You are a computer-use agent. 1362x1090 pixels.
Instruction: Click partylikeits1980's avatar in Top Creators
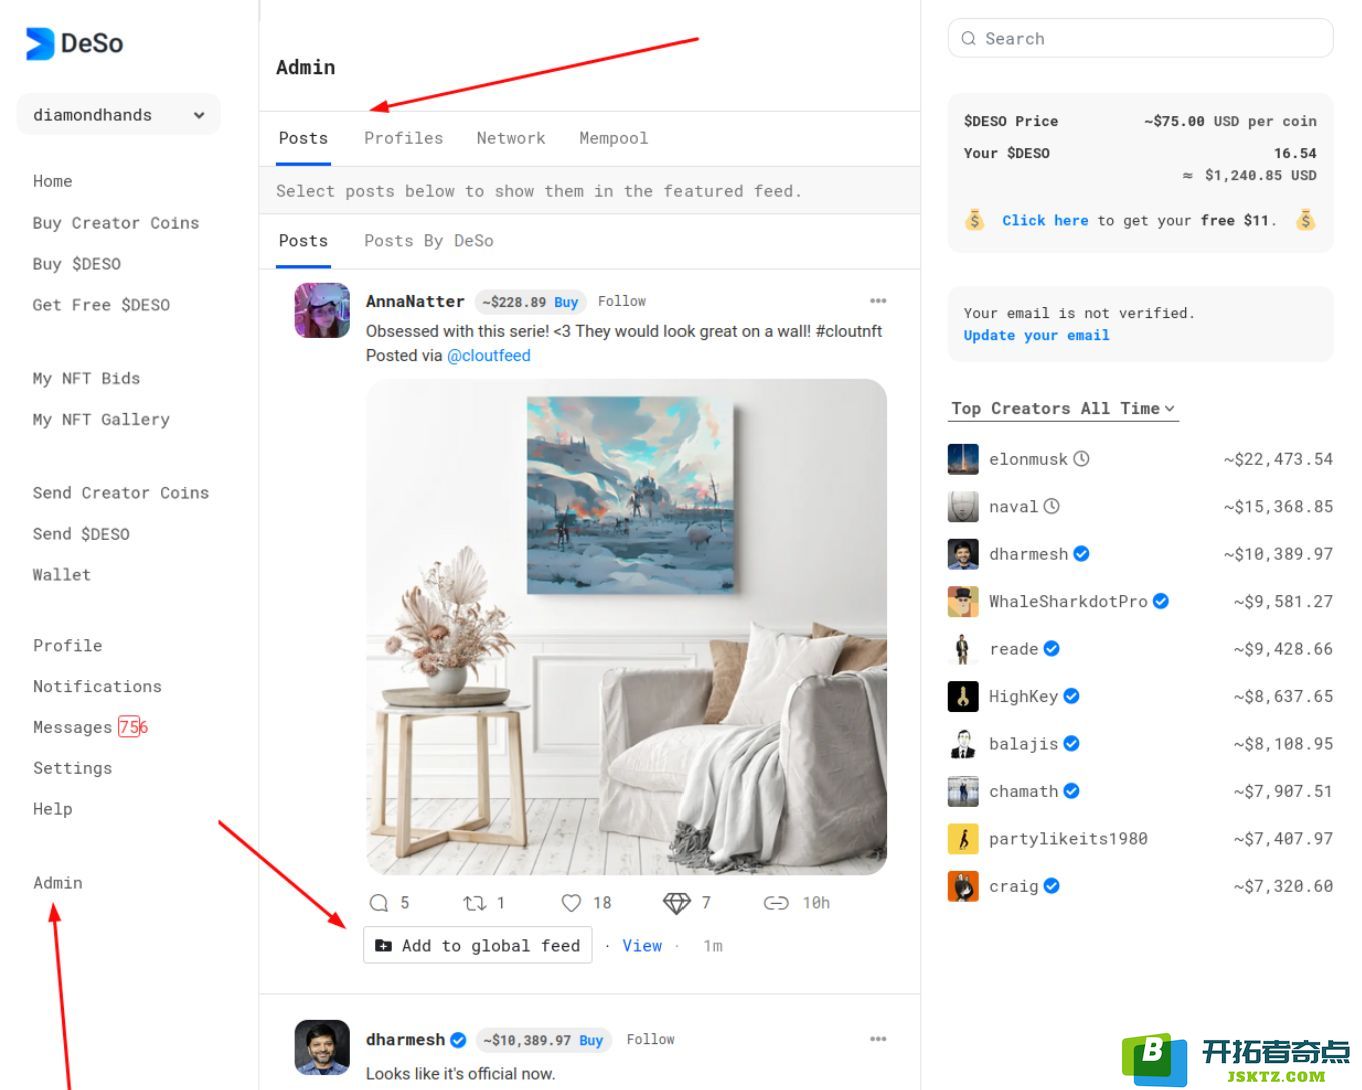click(x=963, y=839)
